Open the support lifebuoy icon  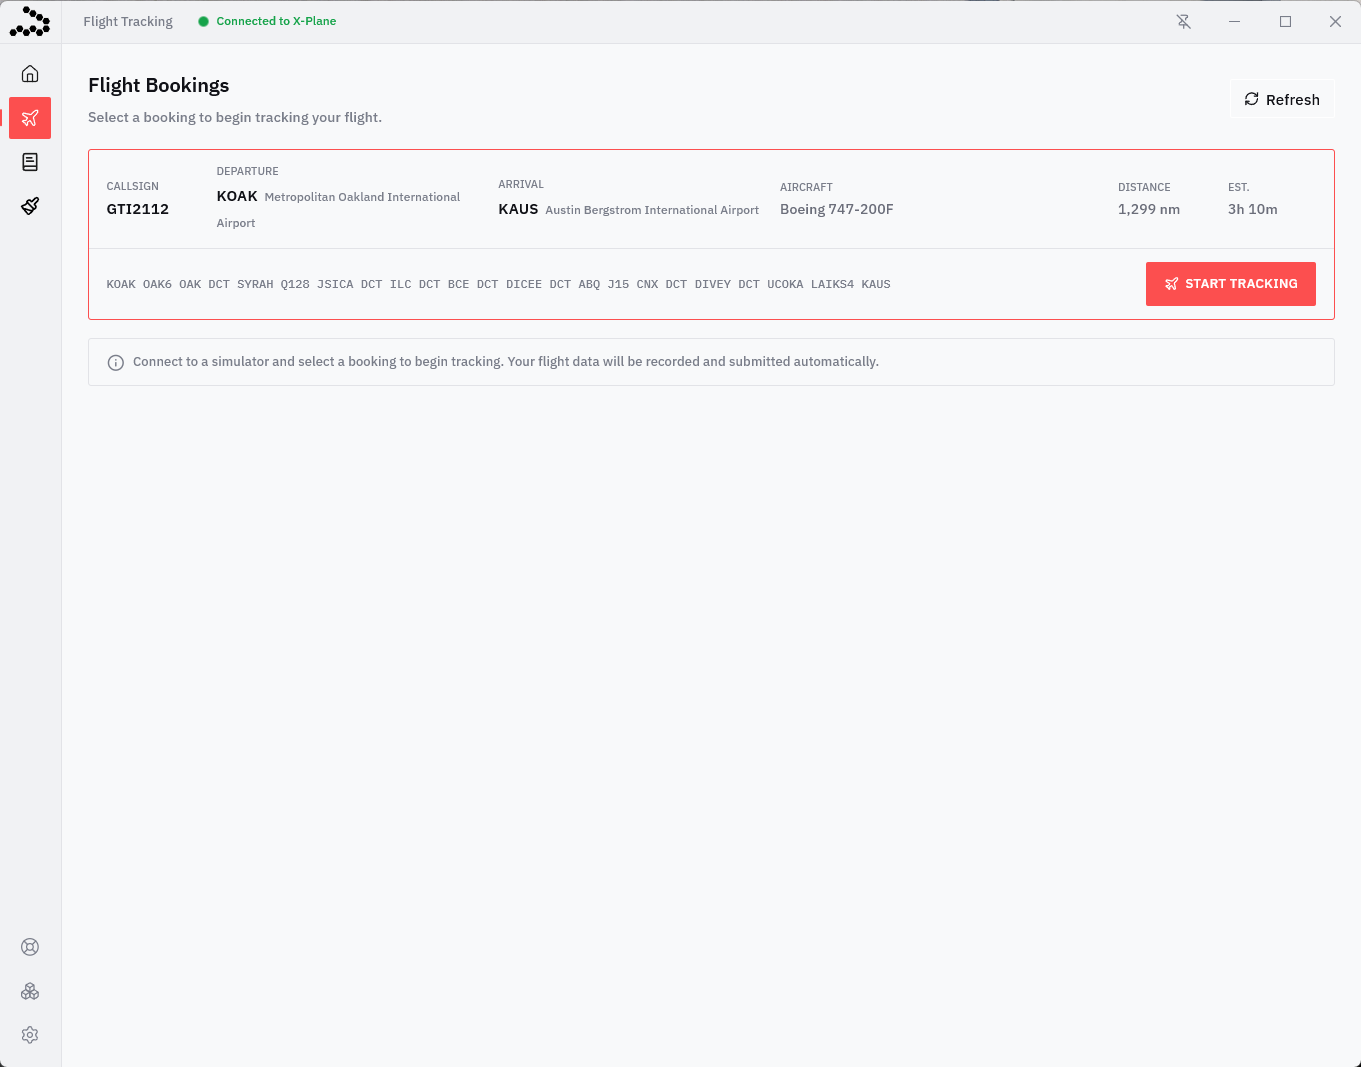tap(30, 947)
